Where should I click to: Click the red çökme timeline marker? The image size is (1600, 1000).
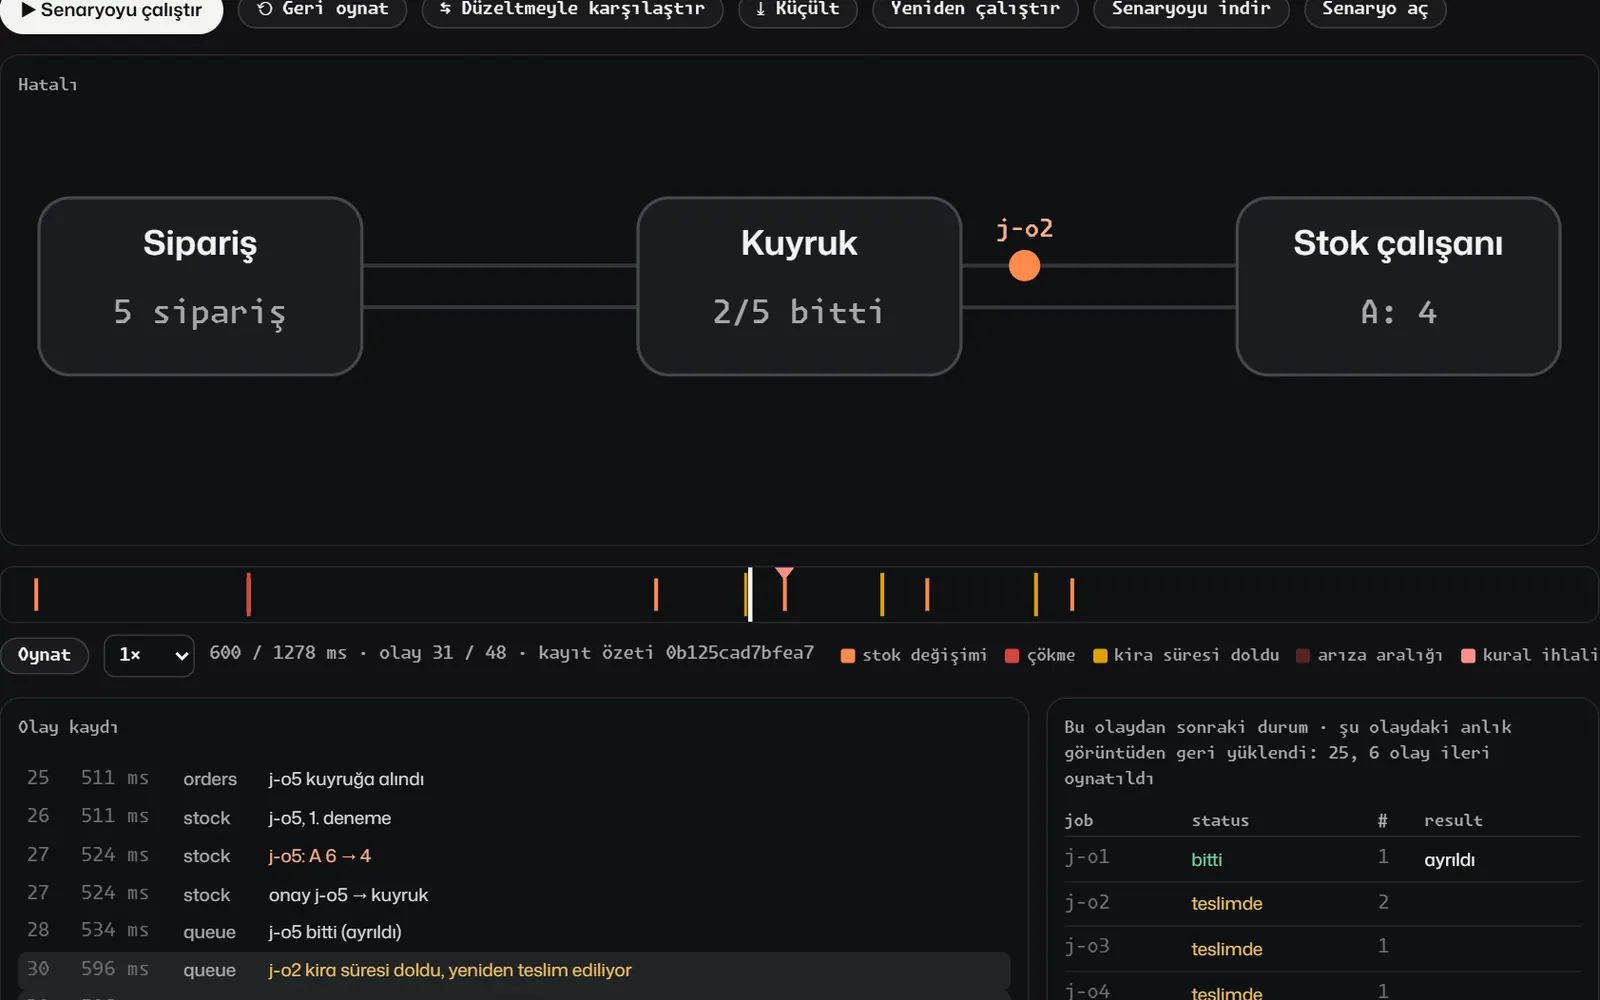(x=248, y=594)
